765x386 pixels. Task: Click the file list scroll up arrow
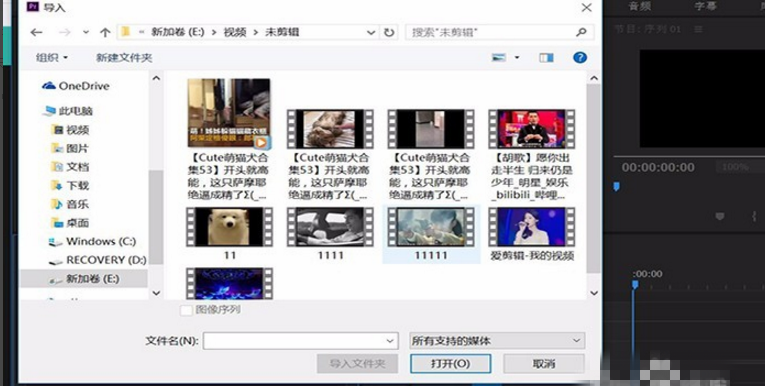point(594,78)
